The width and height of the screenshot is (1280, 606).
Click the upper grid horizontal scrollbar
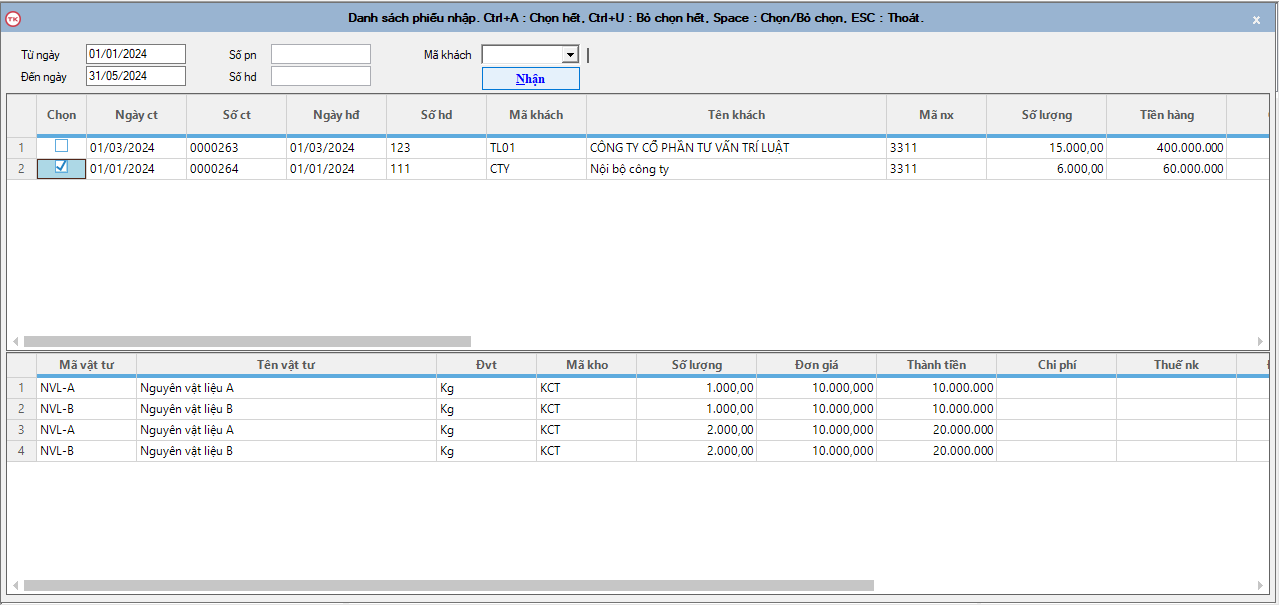coord(247,341)
